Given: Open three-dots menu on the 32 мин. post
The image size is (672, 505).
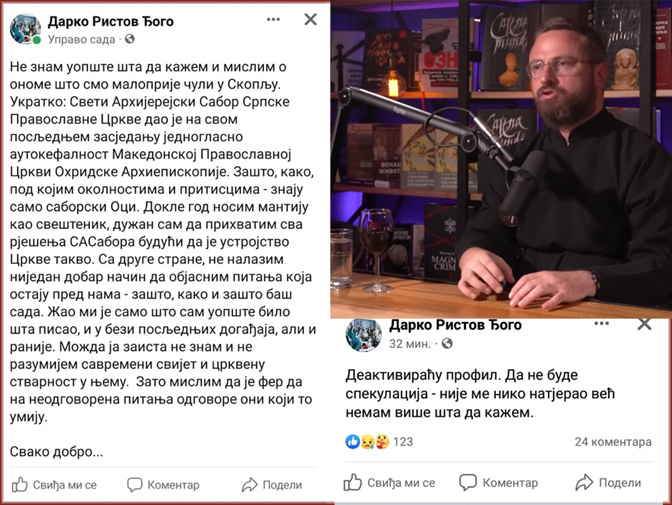Looking at the screenshot, I should click(601, 323).
